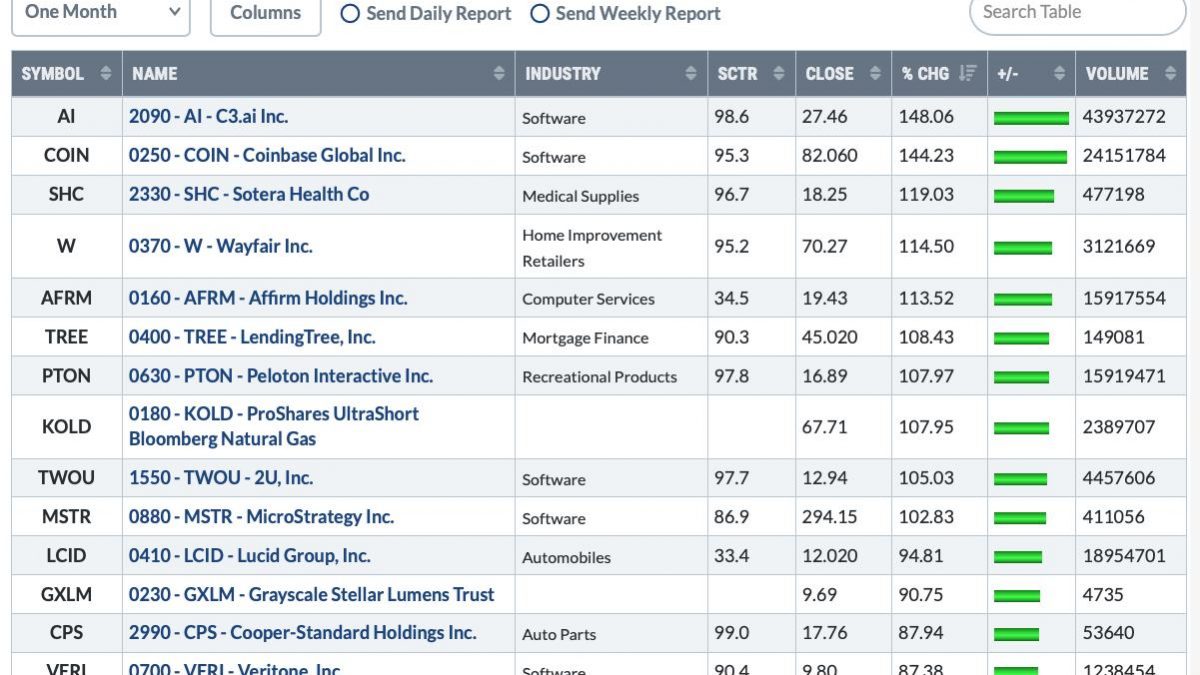1200x675 pixels.
Task: Click the SYMBOL cell reading PTON
Action: [66, 376]
